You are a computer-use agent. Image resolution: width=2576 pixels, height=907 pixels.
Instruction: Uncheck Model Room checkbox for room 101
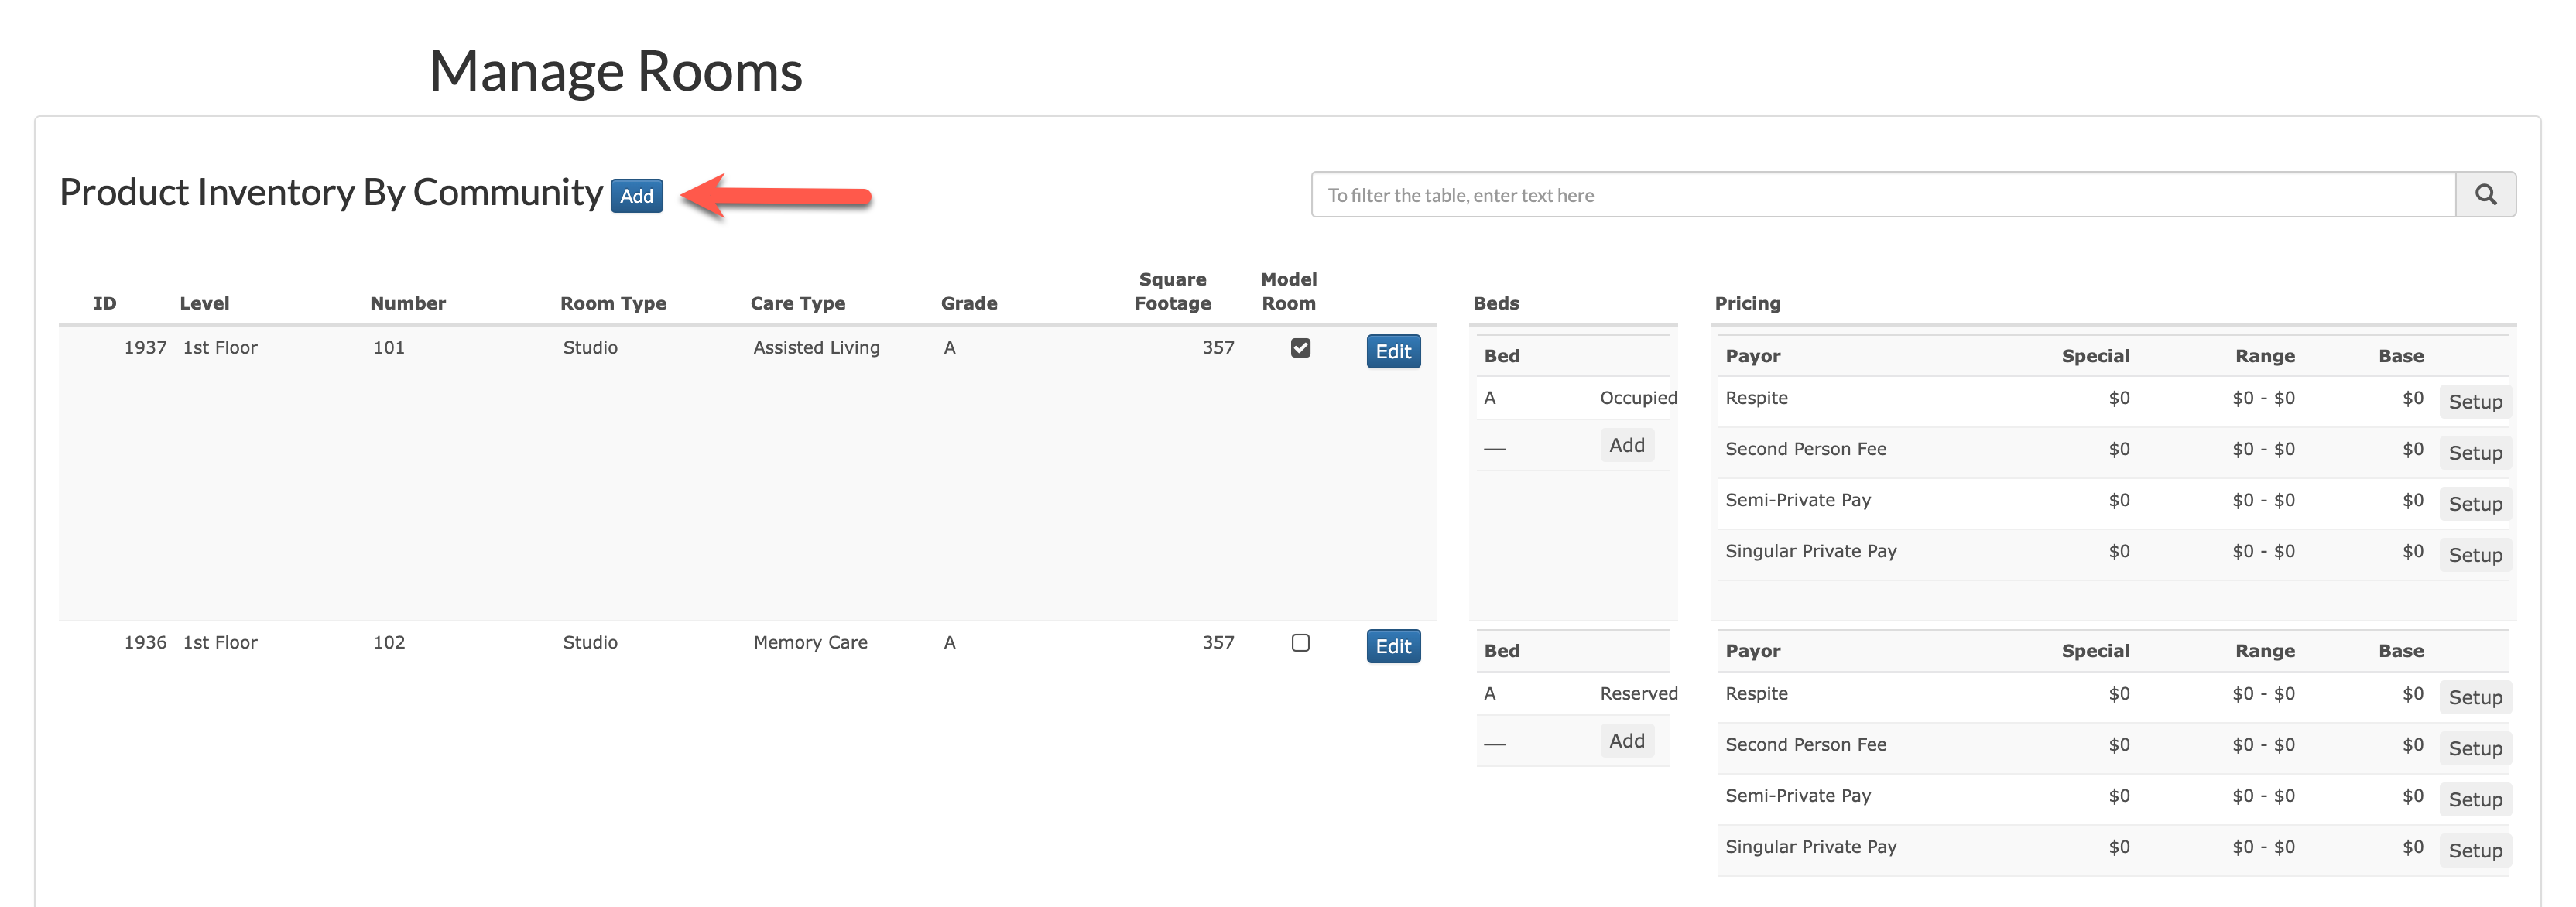pyautogui.click(x=1300, y=348)
